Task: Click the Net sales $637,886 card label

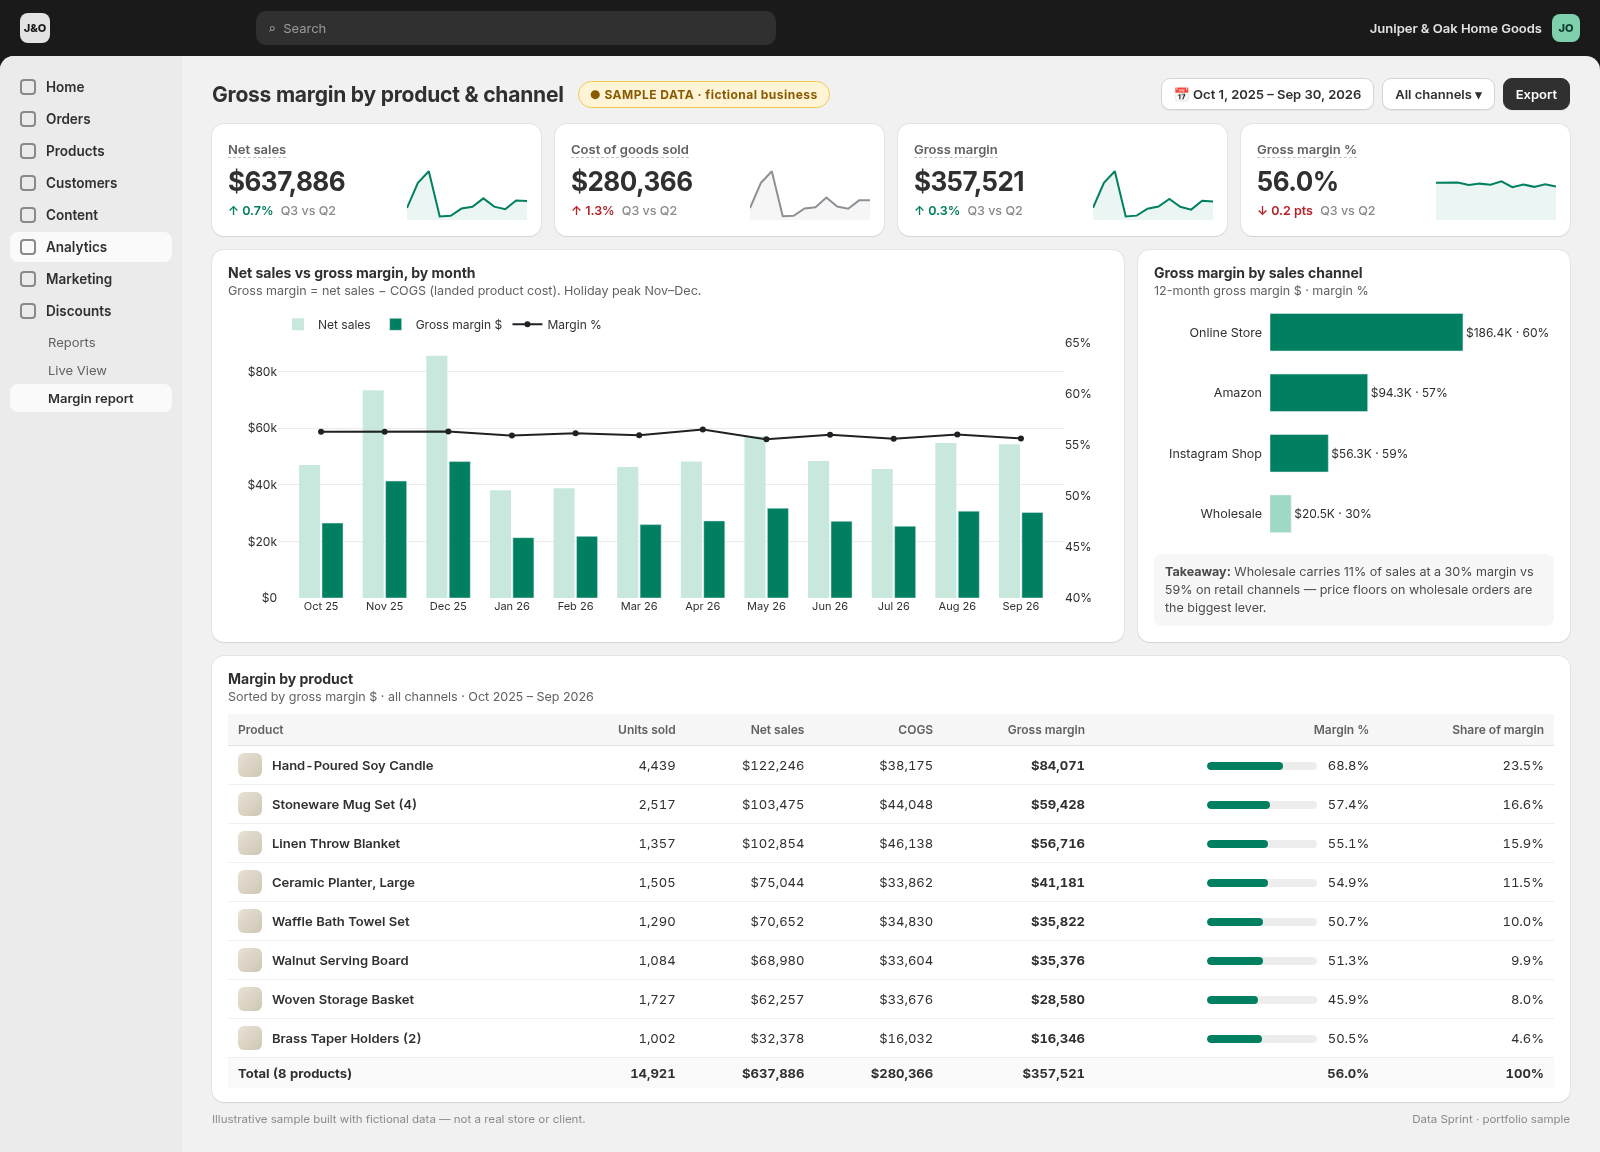Action: [257, 149]
